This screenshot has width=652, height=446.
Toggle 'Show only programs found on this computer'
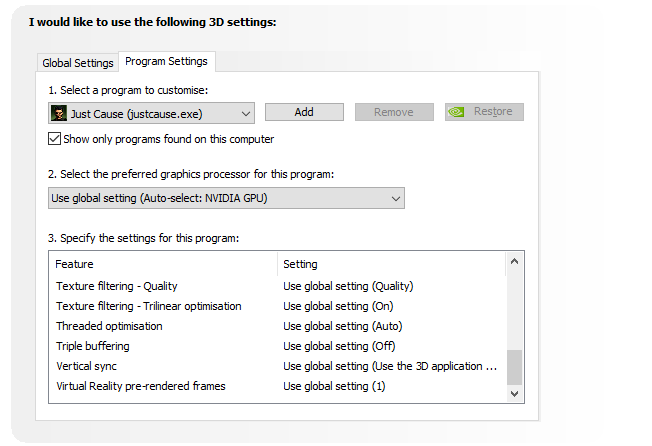pos(55,139)
